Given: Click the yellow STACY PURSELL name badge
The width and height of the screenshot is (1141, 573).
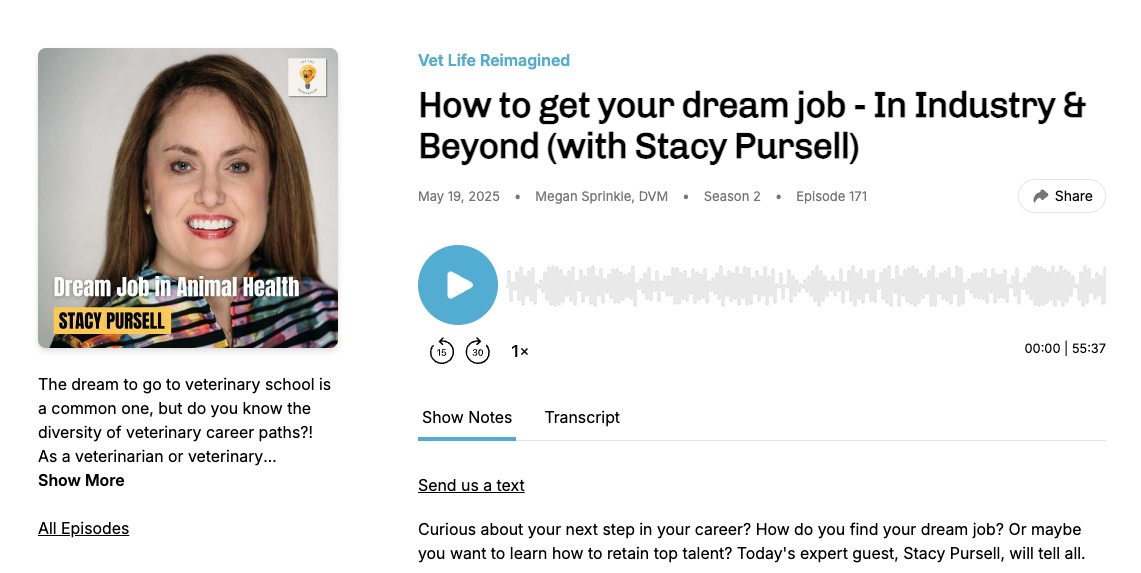Looking at the screenshot, I should click(112, 322).
